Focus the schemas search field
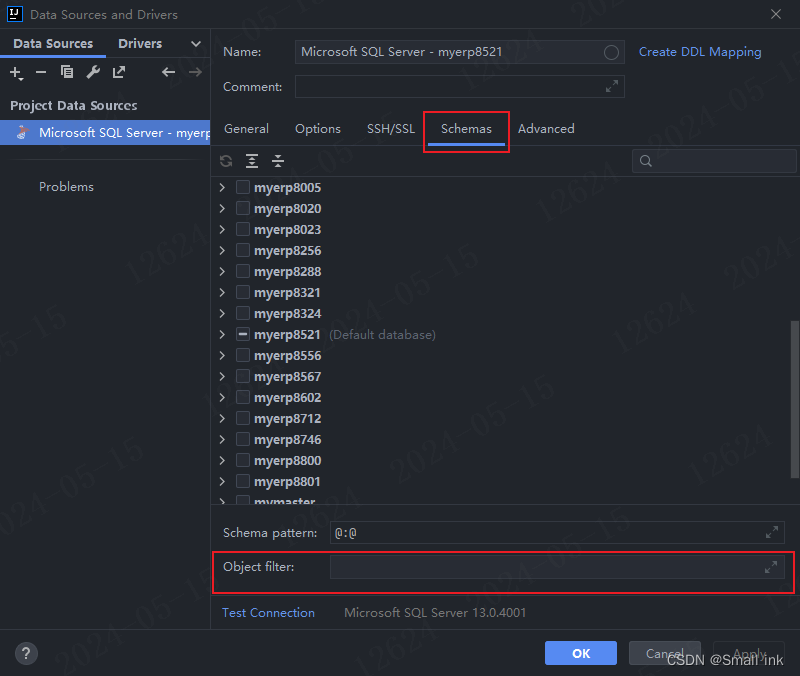 point(714,161)
